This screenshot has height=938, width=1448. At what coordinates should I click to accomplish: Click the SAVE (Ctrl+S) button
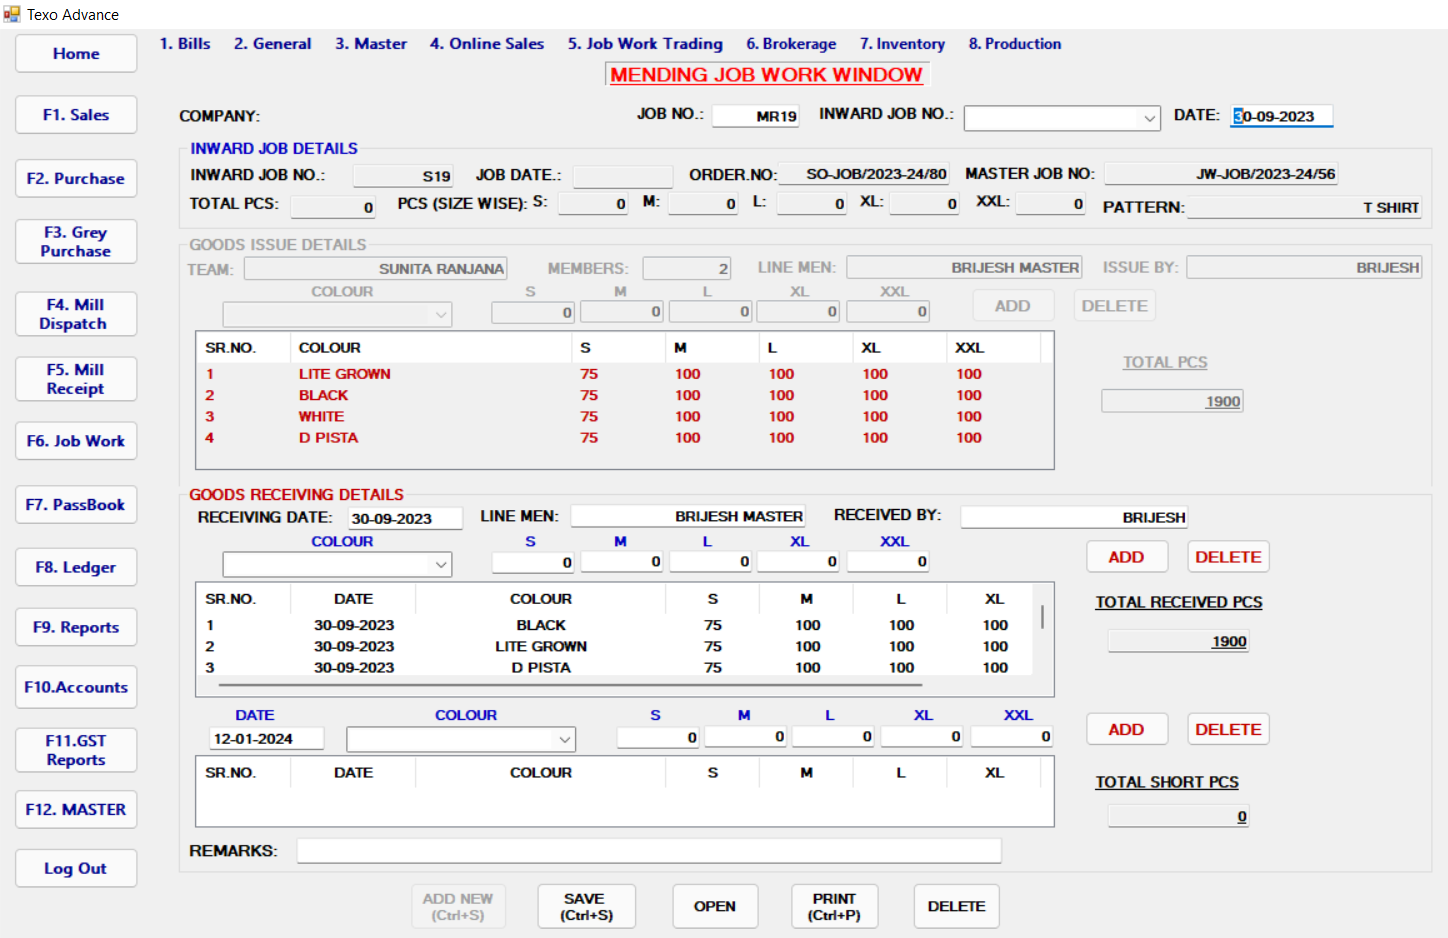[x=587, y=907]
